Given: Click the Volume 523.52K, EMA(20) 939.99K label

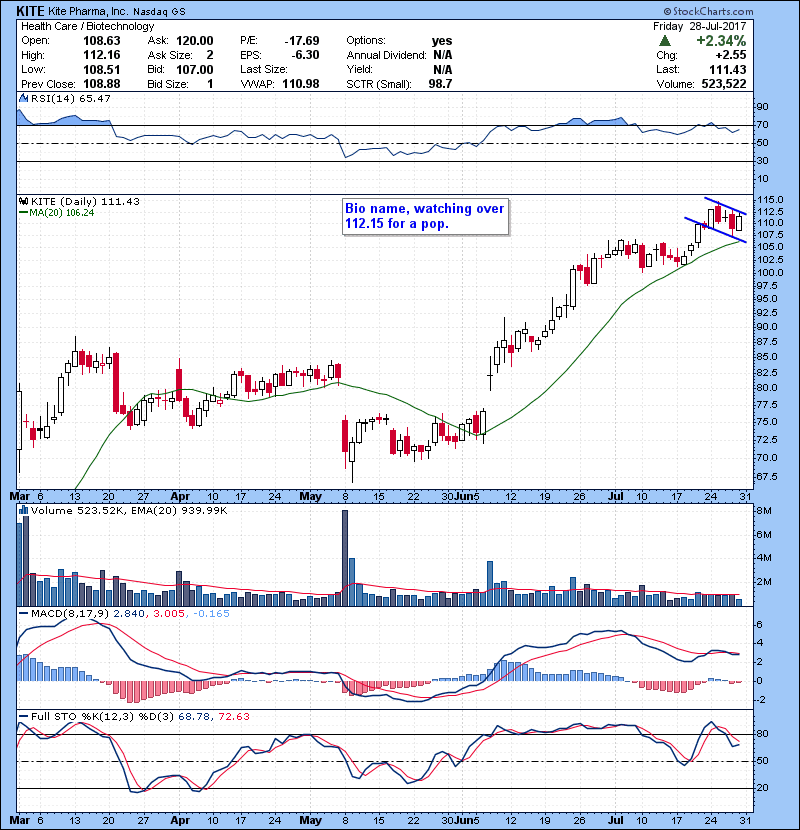Looking at the screenshot, I should [129, 510].
